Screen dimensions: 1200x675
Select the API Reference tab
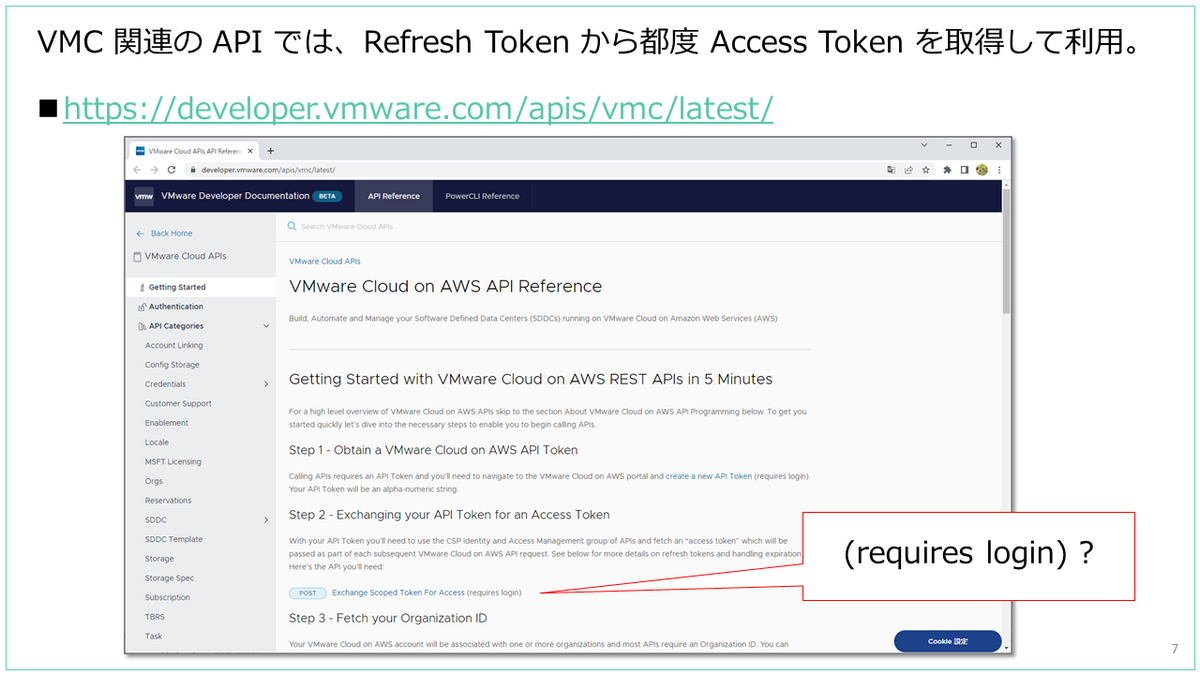click(x=393, y=196)
